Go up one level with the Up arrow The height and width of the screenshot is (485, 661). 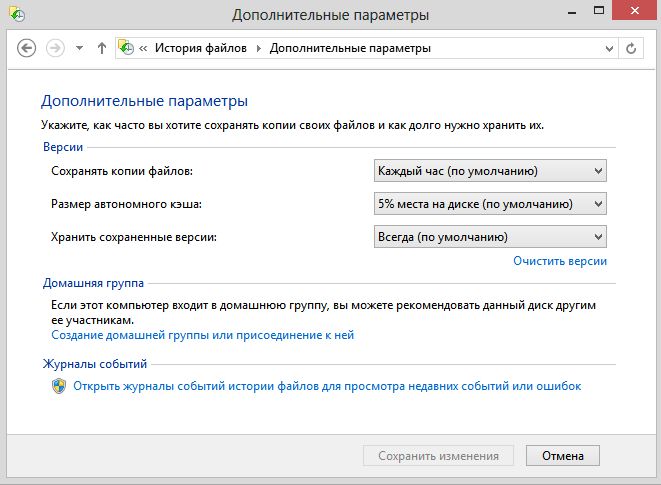coord(102,48)
